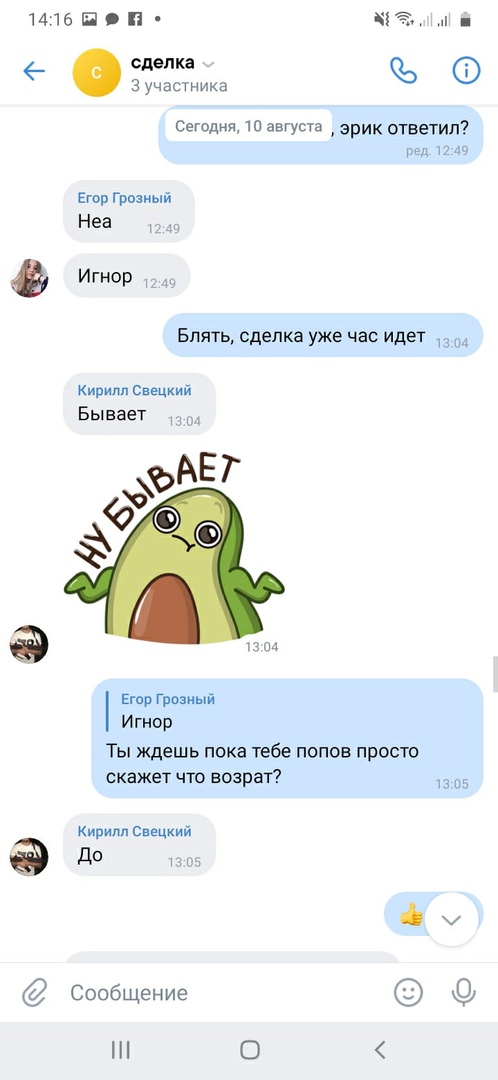Tap the yellow сделка chat avatar
498x1080 pixels.
coord(96,72)
